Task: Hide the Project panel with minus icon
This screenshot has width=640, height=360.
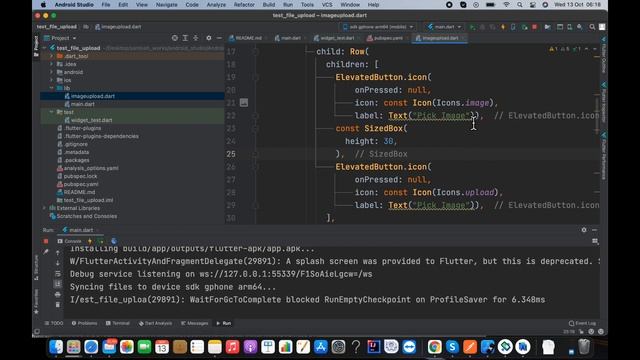Action: point(219,38)
